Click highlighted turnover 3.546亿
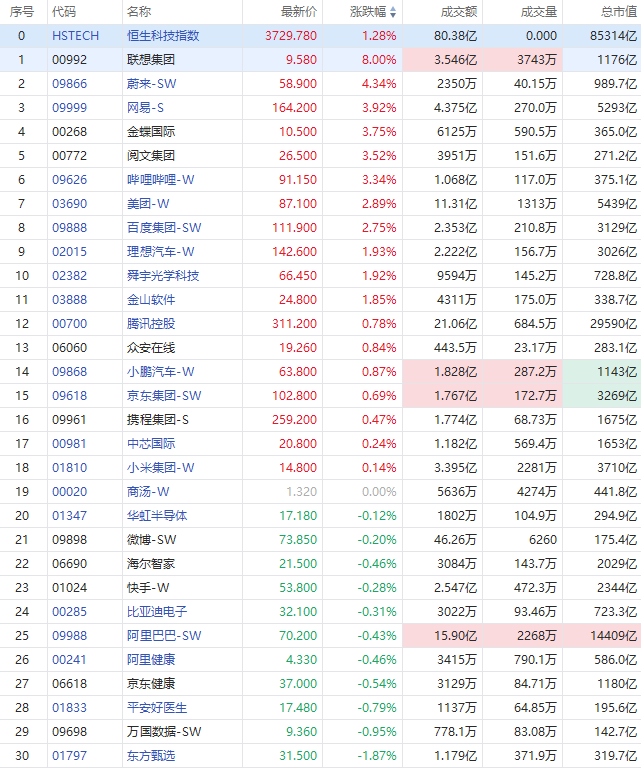This screenshot has height=768, width=641. [x=455, y=60]
